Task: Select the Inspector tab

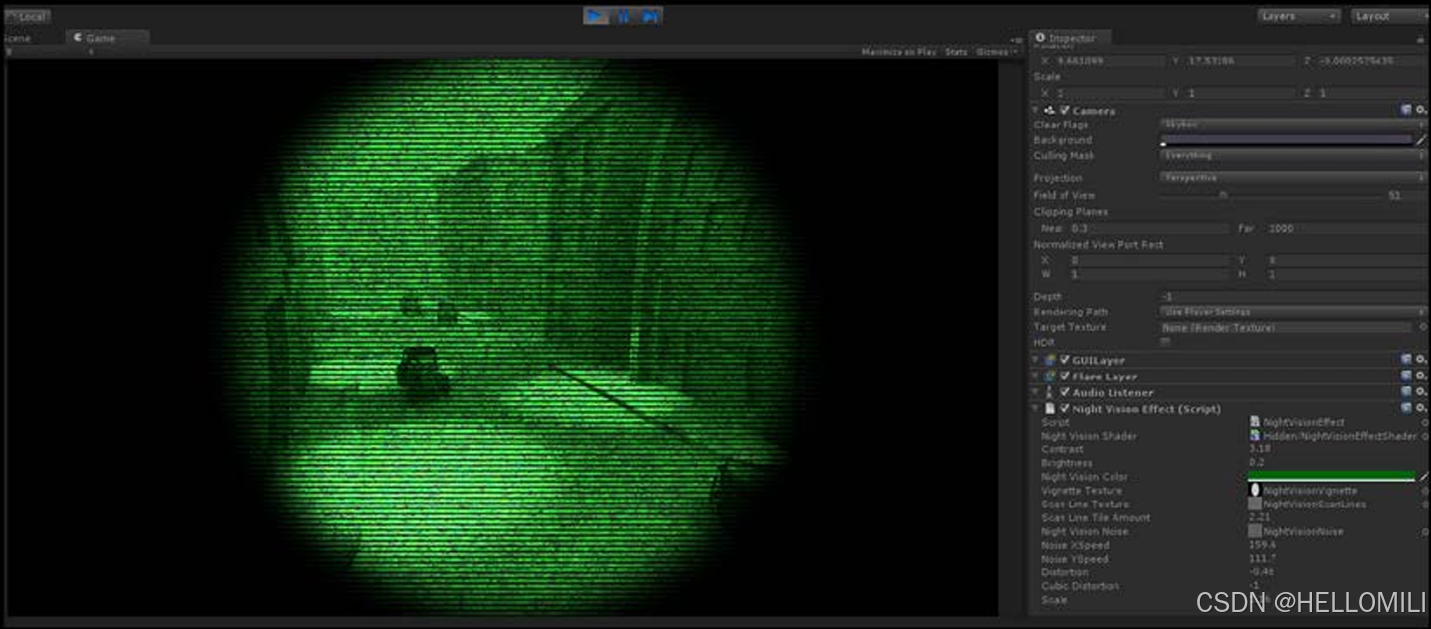Action: point(1070,38)
